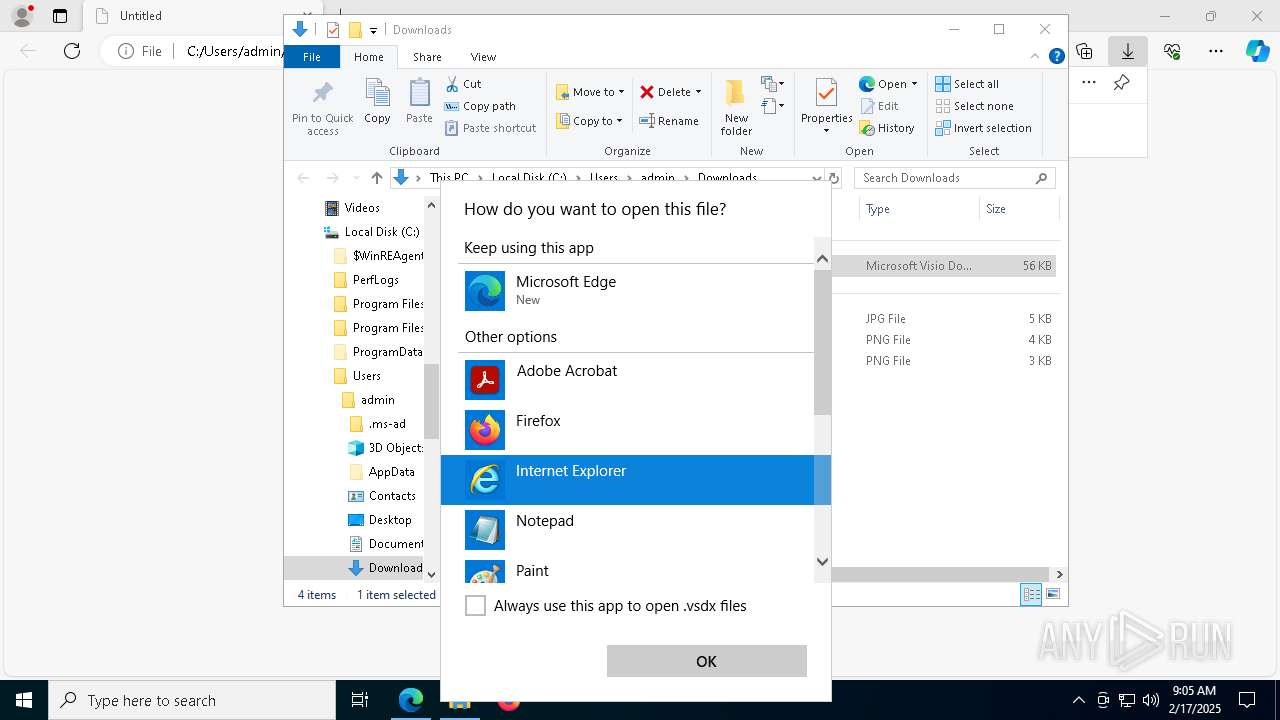The width and height of the screenshot is (1280, 720).
Task: Open Task View on taskbar
Action: [x=360, y=700]
